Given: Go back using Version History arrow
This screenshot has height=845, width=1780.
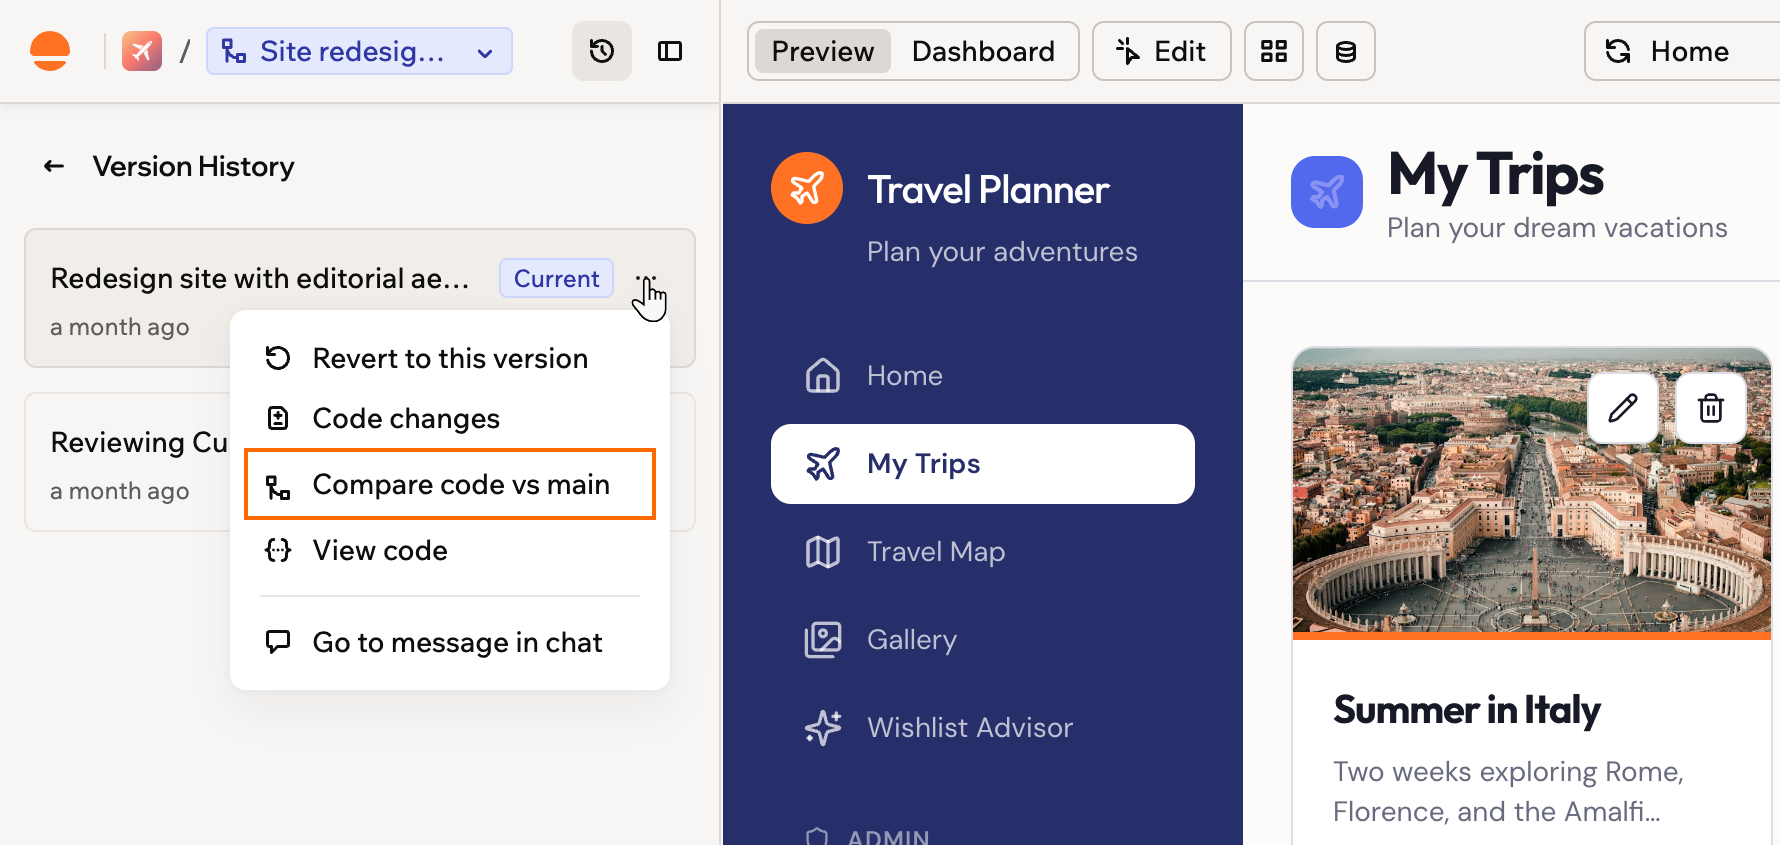Looking at the screenshot, I should [x=54, y=166].
